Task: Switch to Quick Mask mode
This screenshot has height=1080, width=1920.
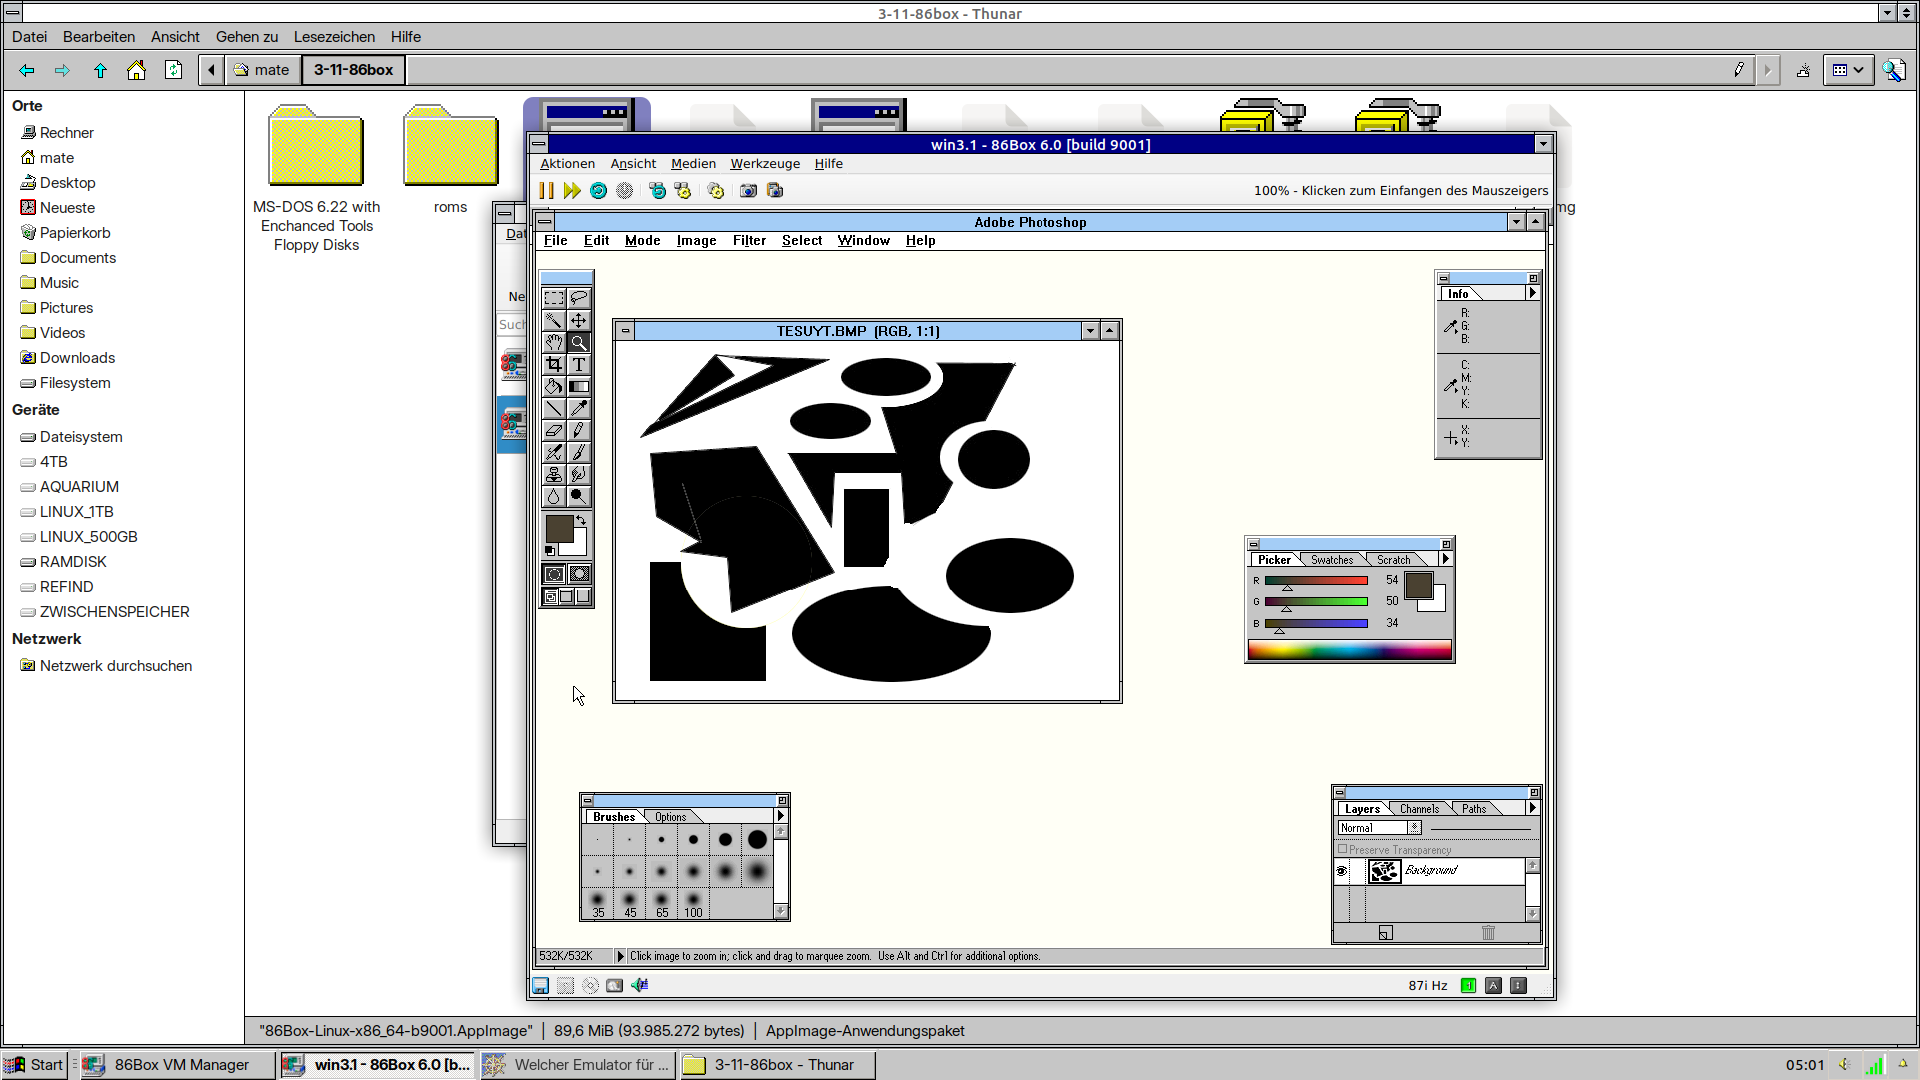Action: pos(579,574)
